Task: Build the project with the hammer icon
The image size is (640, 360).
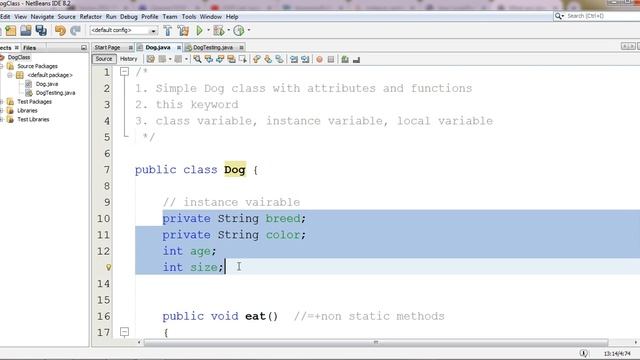Action: (168, 31)
